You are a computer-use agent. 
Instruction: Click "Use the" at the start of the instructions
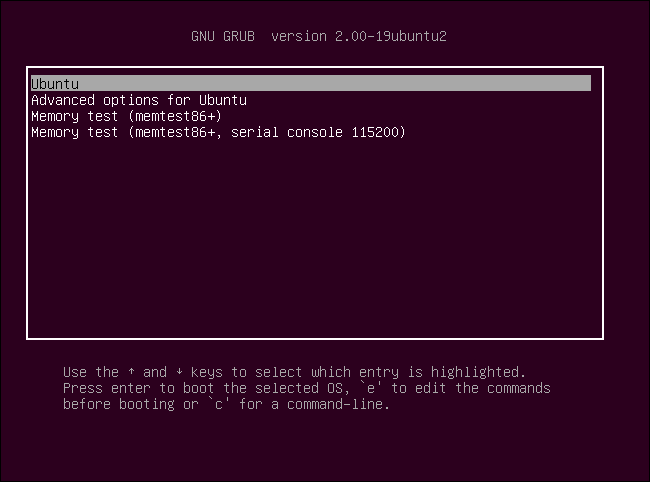click(90, 372)
